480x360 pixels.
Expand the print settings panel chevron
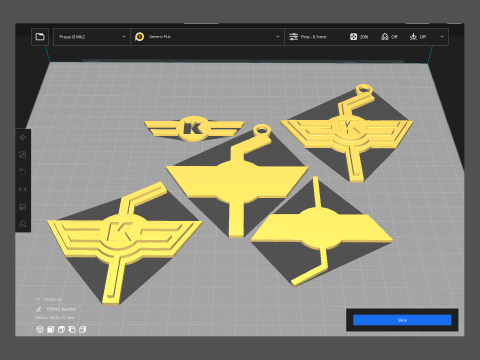tap(442, 37)
